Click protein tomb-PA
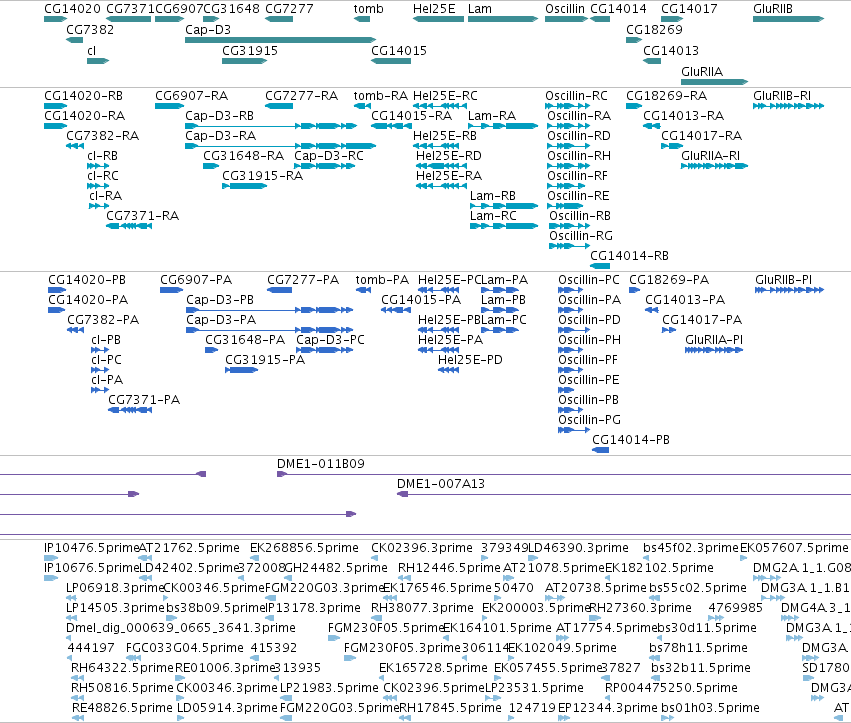 point(382,280)
